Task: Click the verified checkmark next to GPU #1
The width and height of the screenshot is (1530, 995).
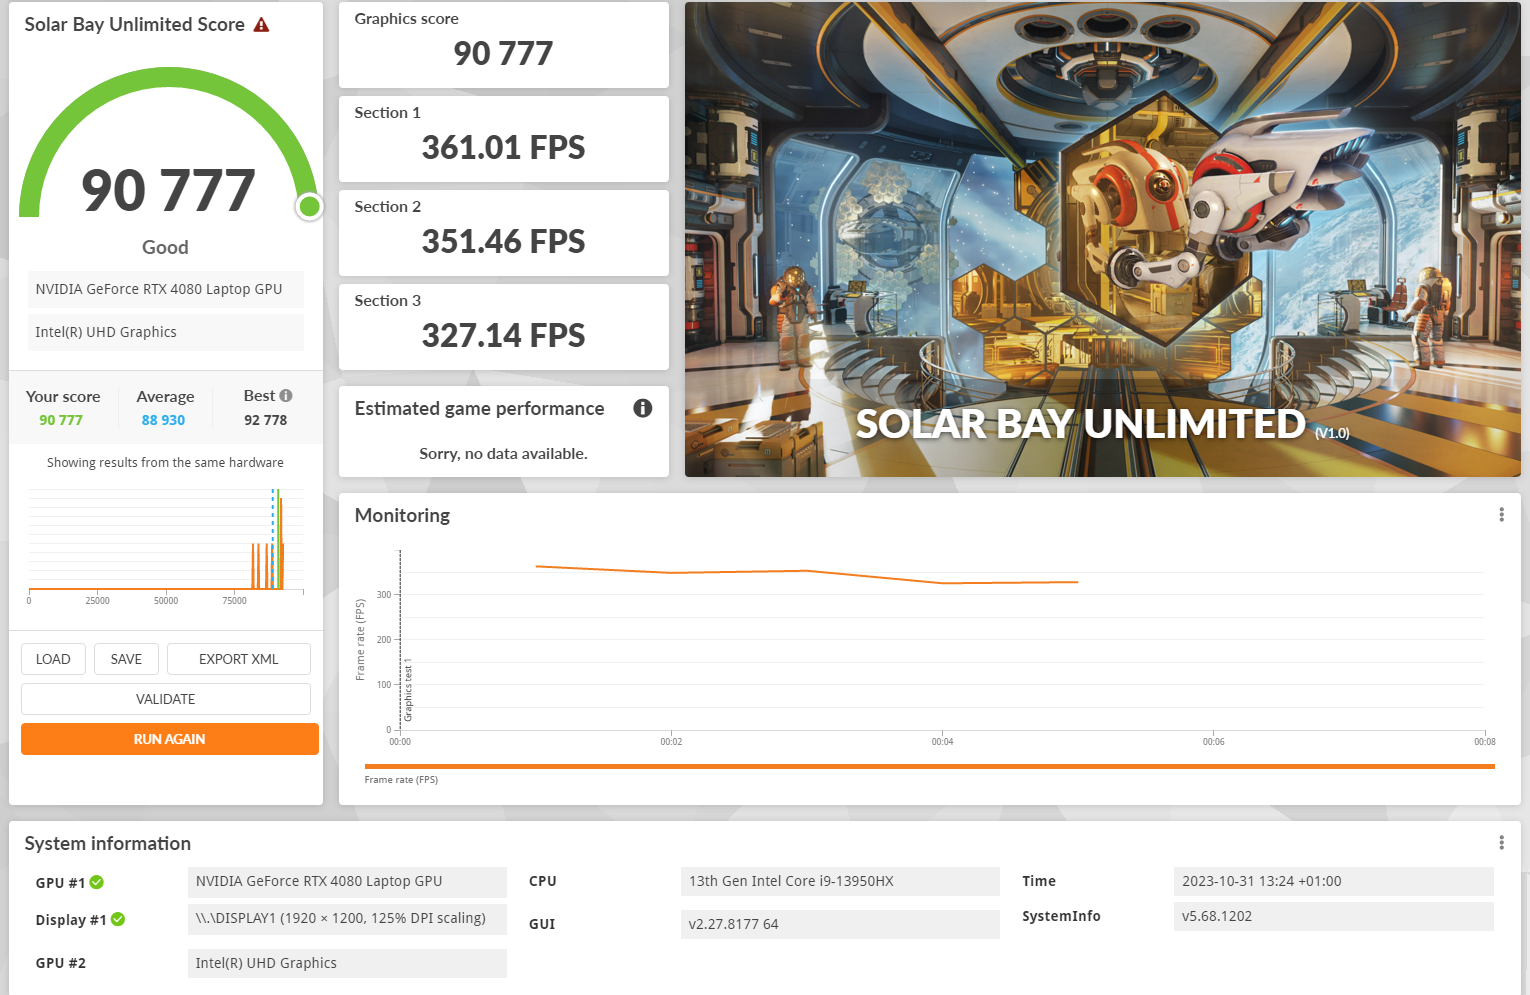Action: [x=95, y=882]
